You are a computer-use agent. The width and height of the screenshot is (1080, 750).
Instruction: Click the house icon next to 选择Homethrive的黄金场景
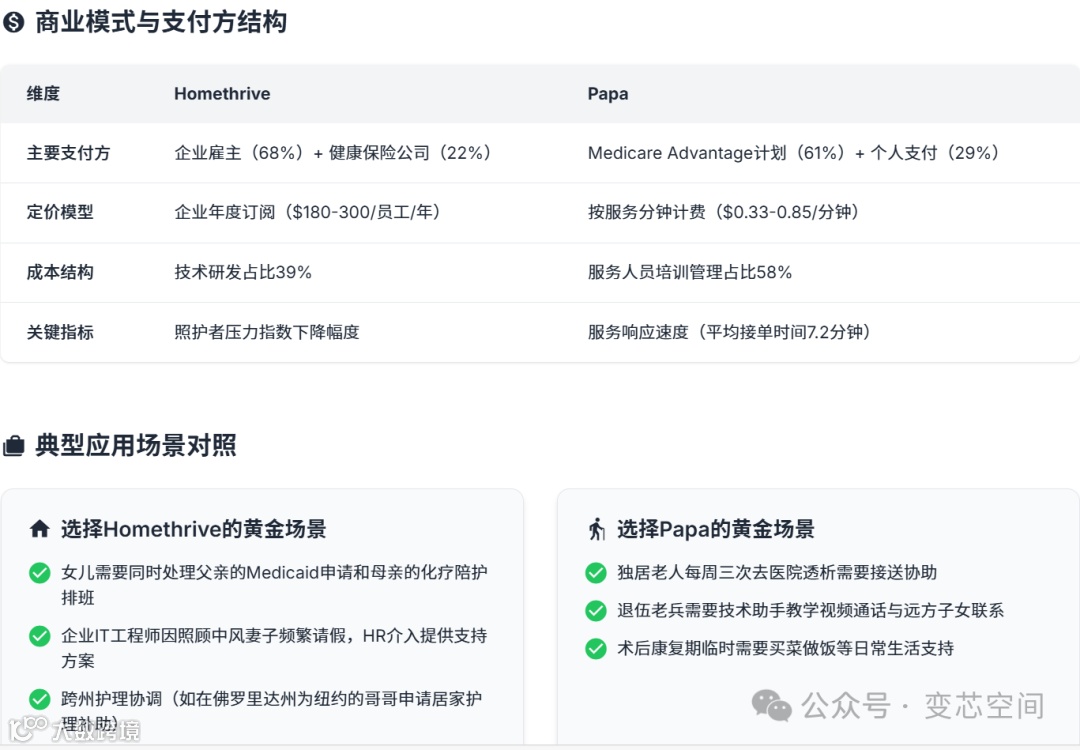(40, 529)
